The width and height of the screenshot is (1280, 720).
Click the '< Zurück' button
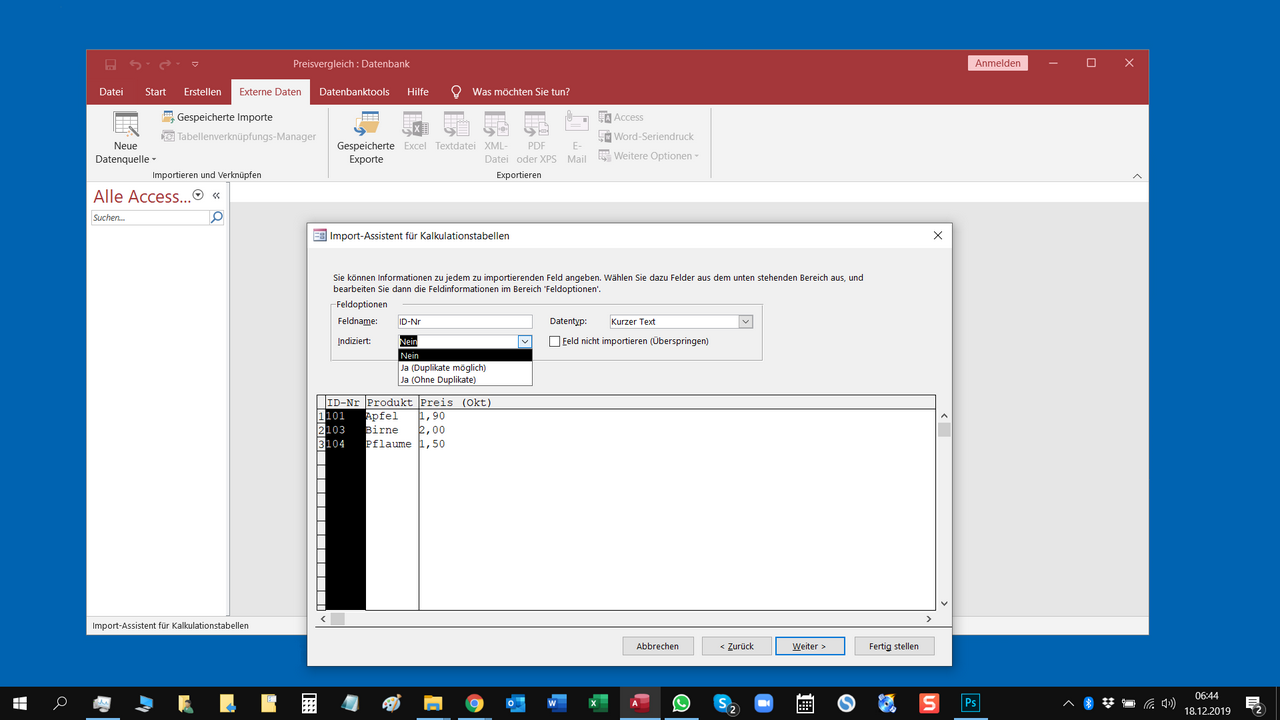coord(737,646)
